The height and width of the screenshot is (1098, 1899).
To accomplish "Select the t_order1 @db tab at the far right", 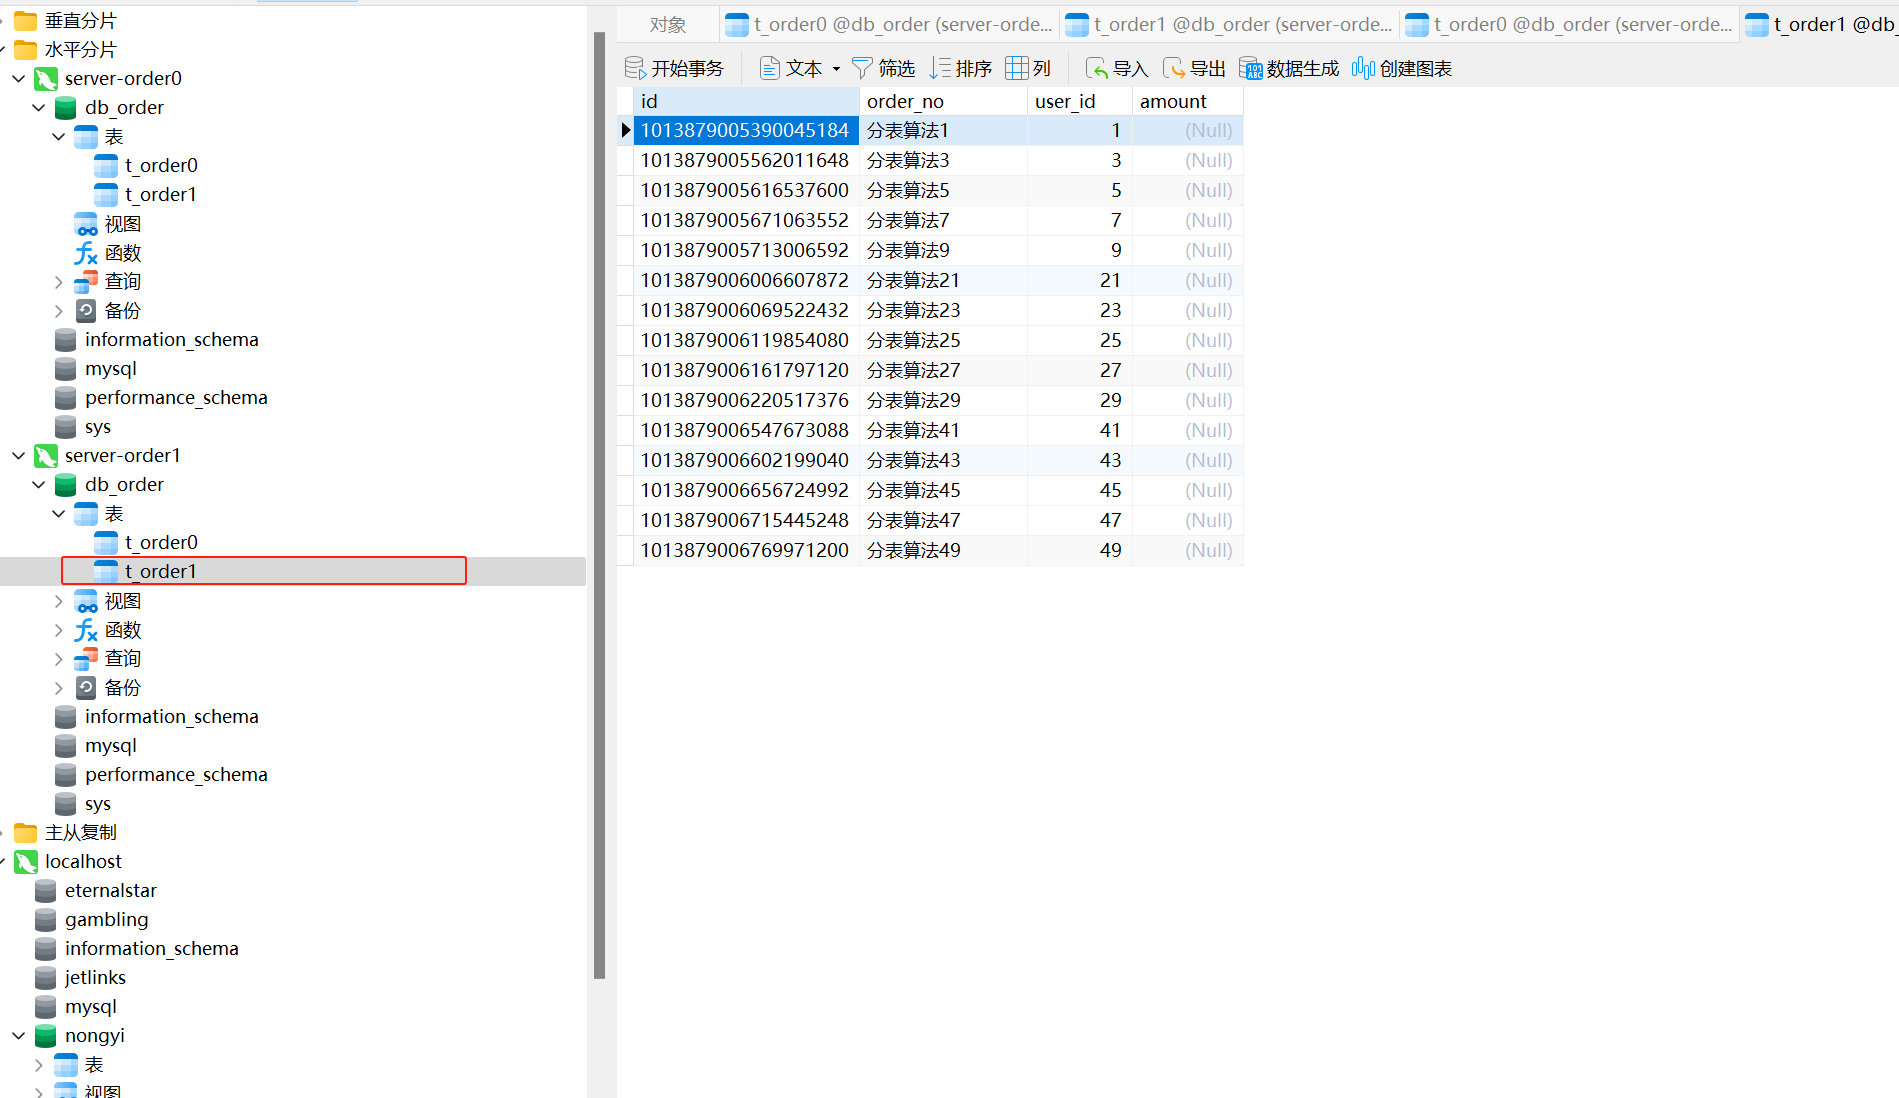I will [1820, 25].
